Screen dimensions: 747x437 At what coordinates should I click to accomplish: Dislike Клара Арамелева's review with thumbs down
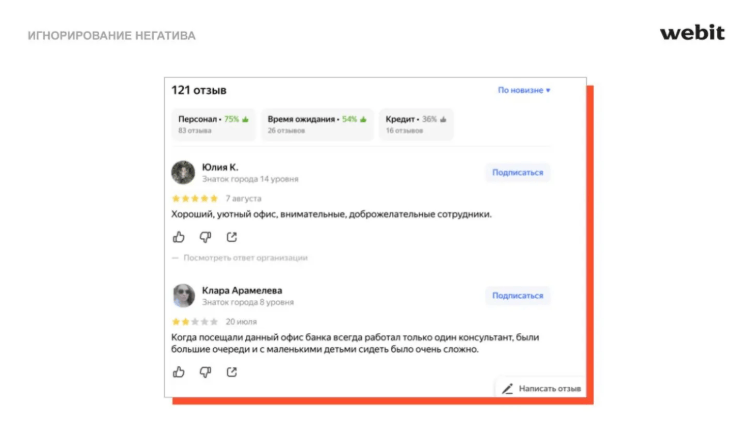(205, 372)
